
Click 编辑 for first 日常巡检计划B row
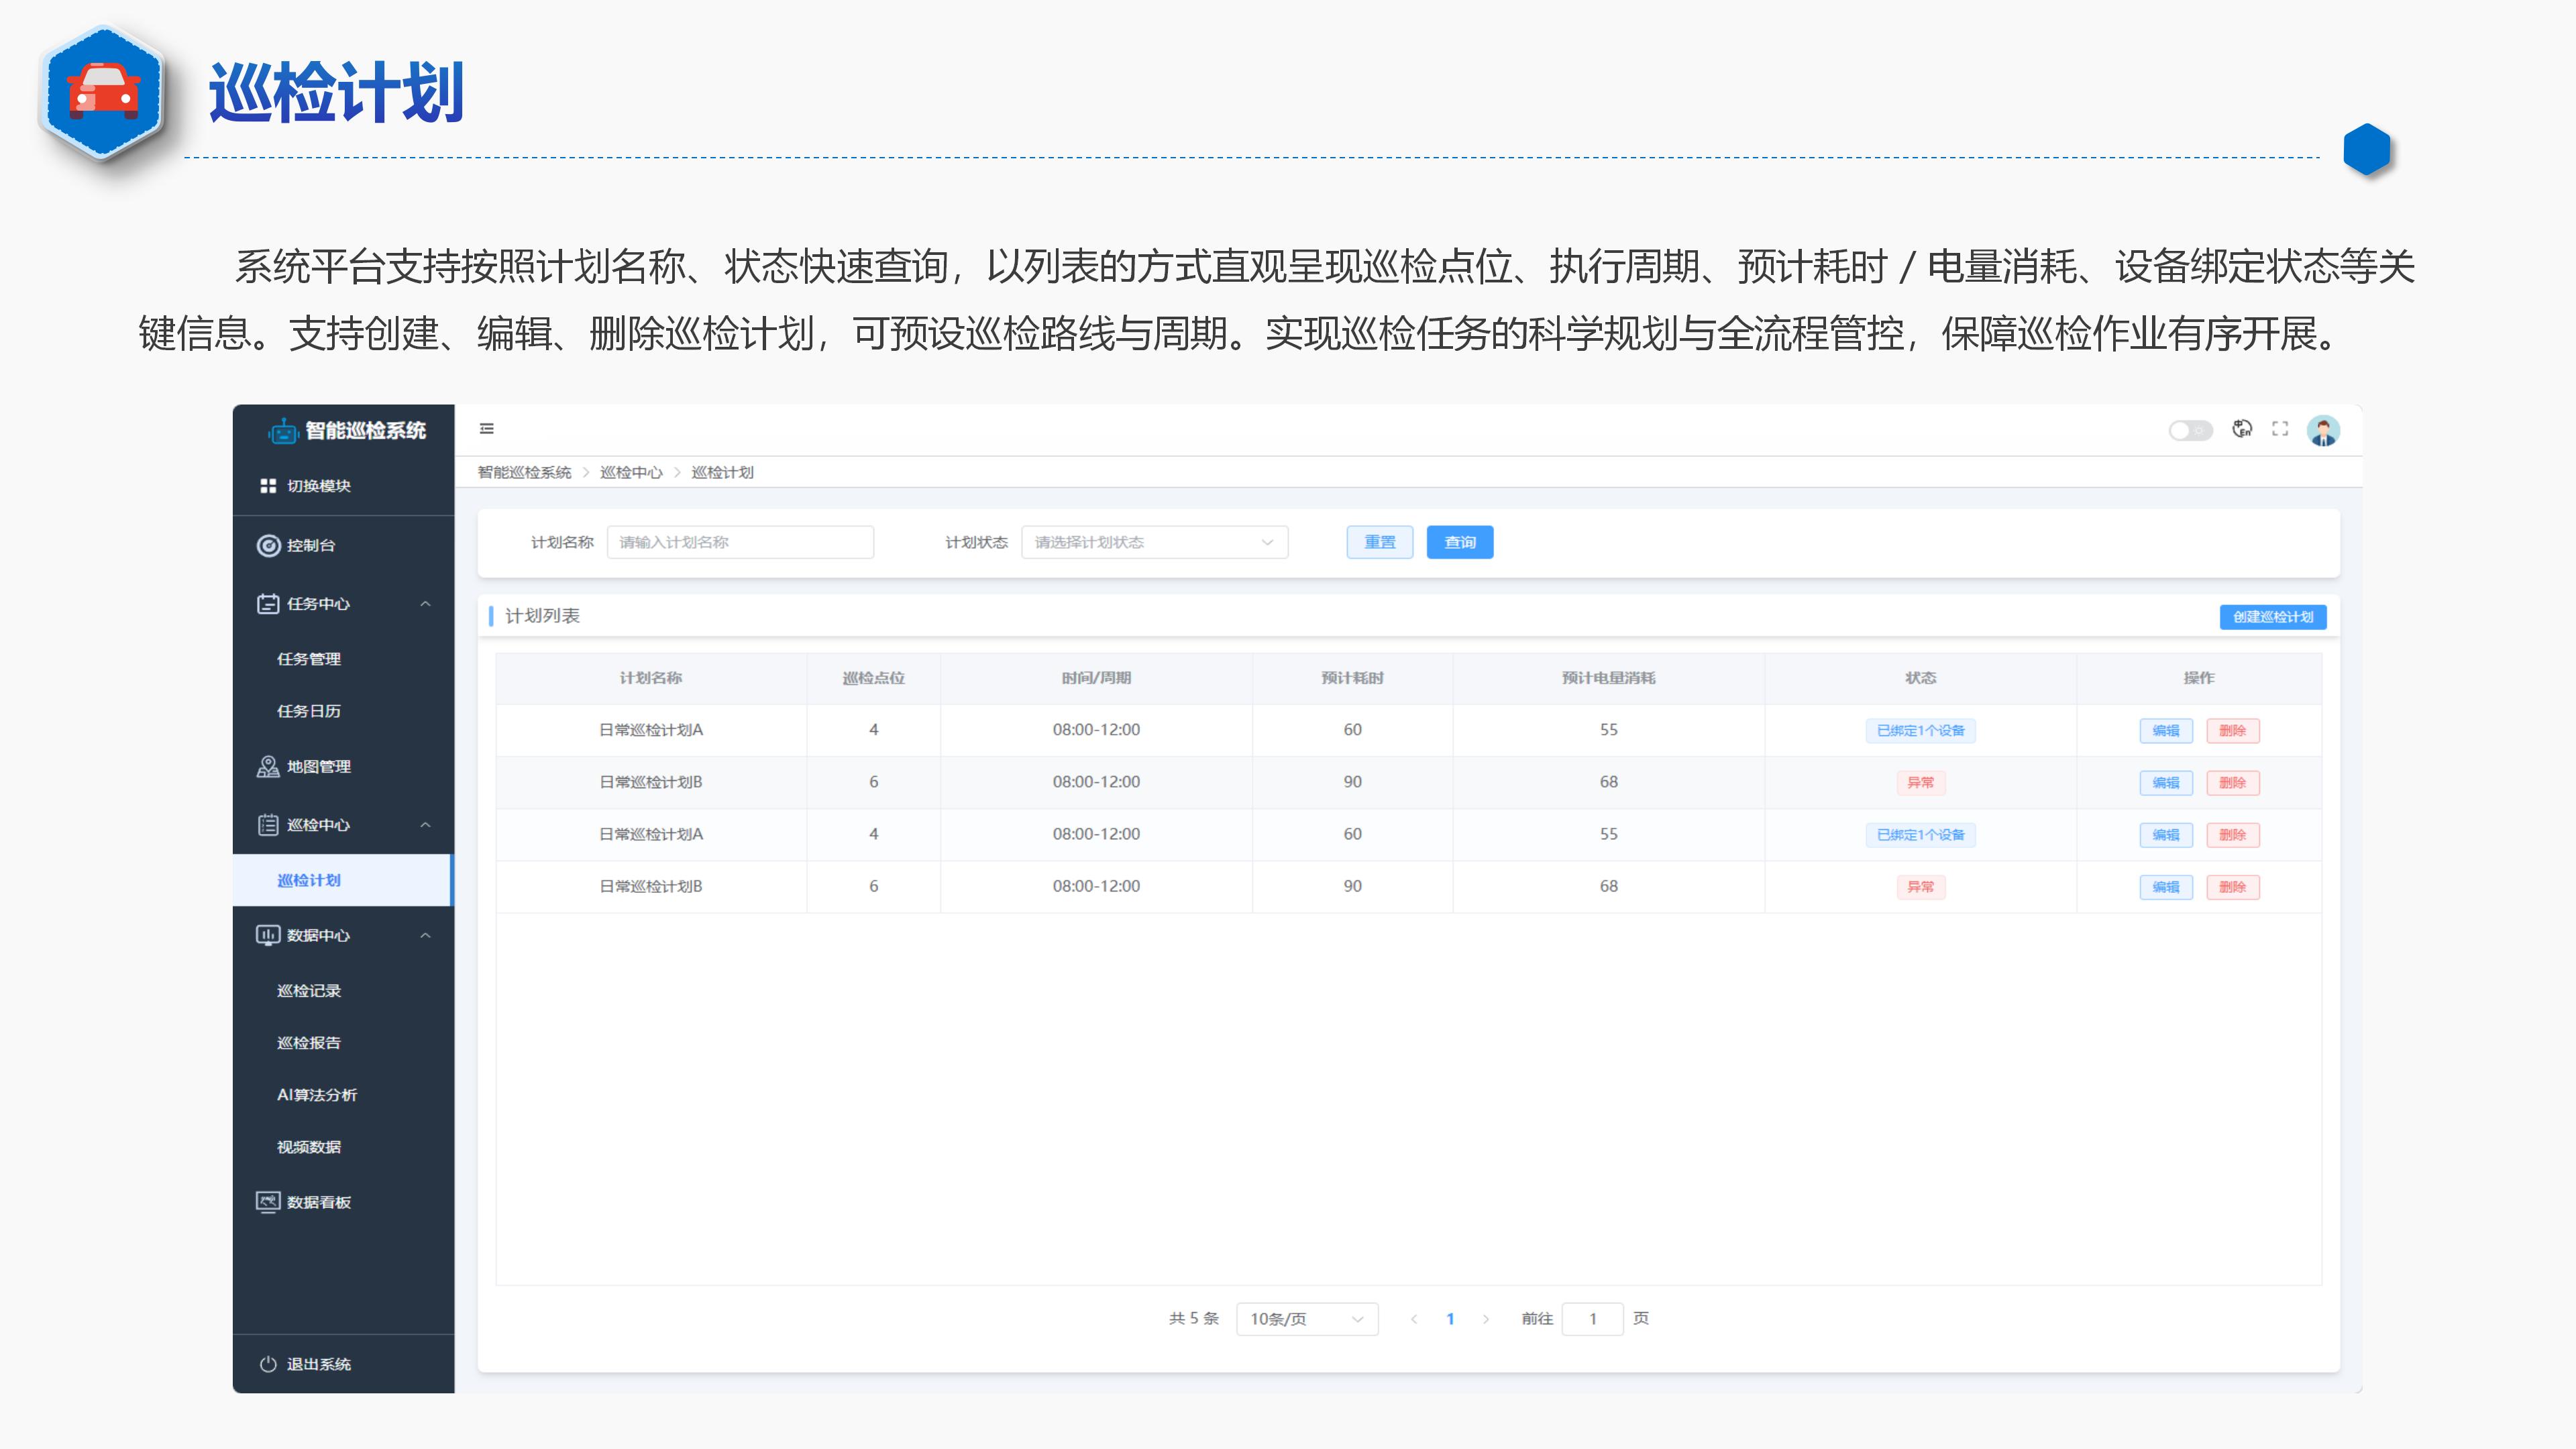(2166, 783)
